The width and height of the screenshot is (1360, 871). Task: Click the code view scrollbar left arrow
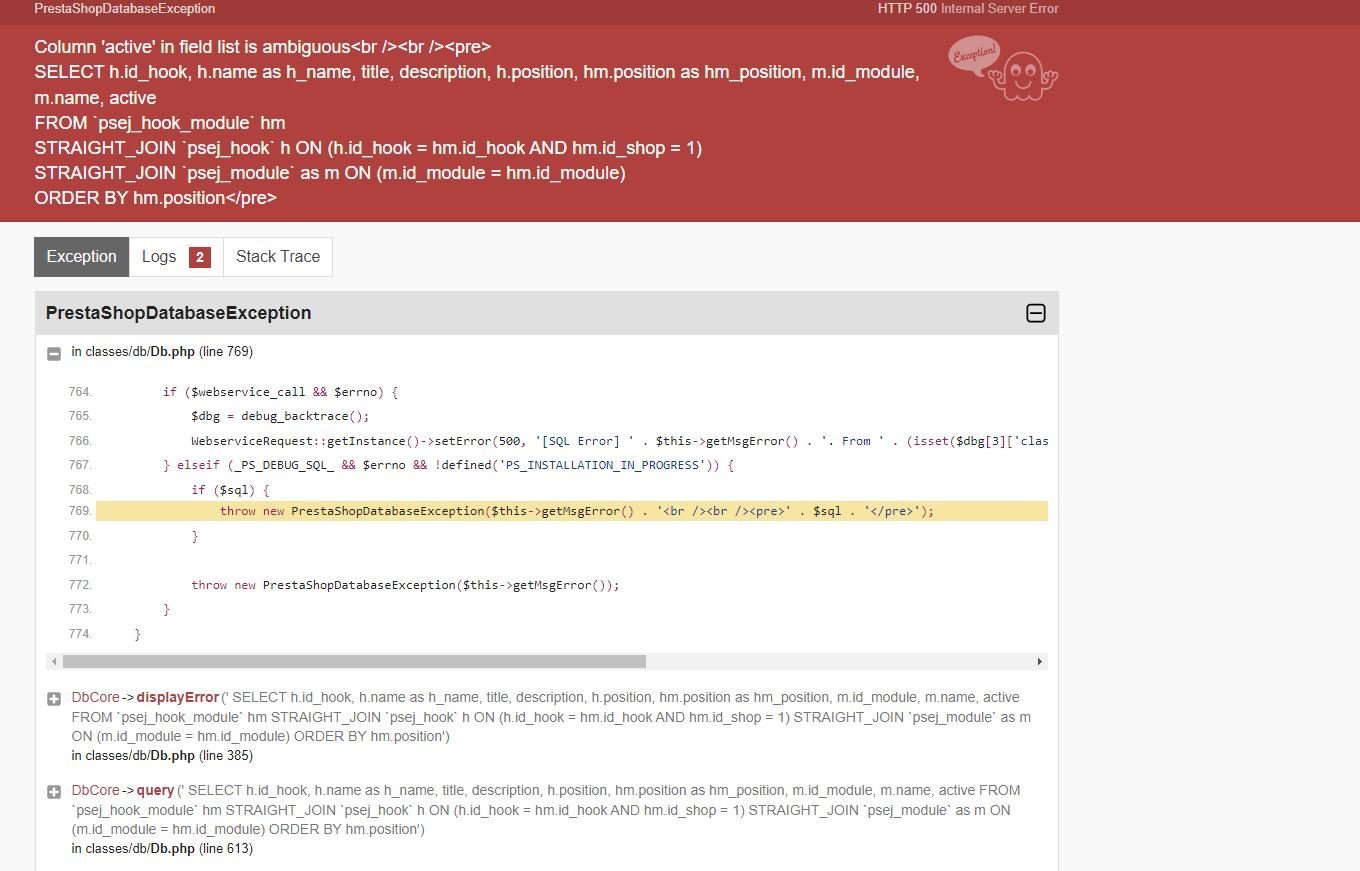53,662
